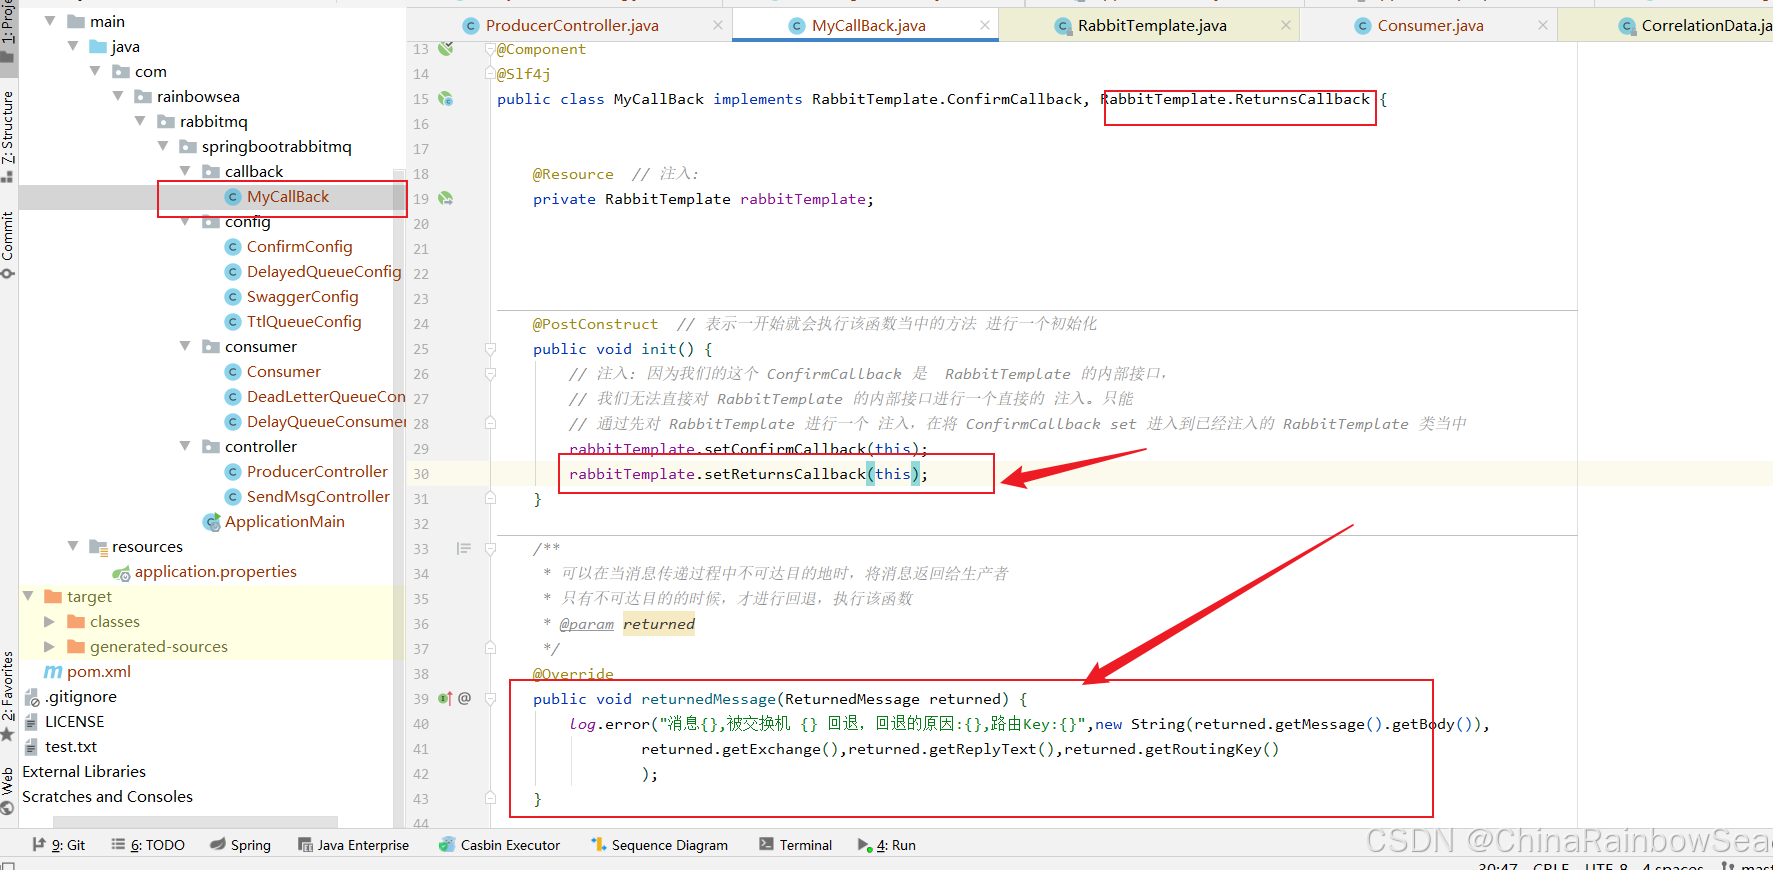Screen dimensions: 1773x870
Task: Select TtlQueueConfig in the project tree
Action: coord(304,322)
